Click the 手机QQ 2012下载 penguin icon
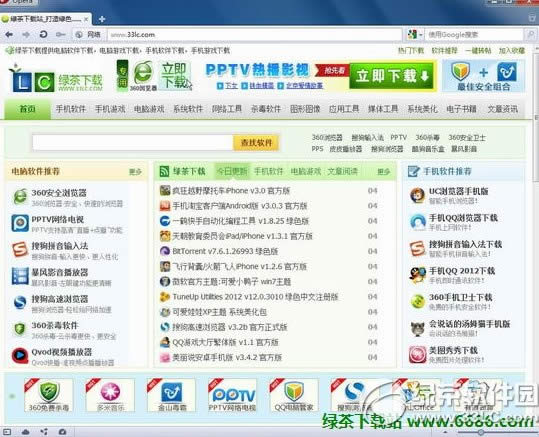 (x=417, y=275)
